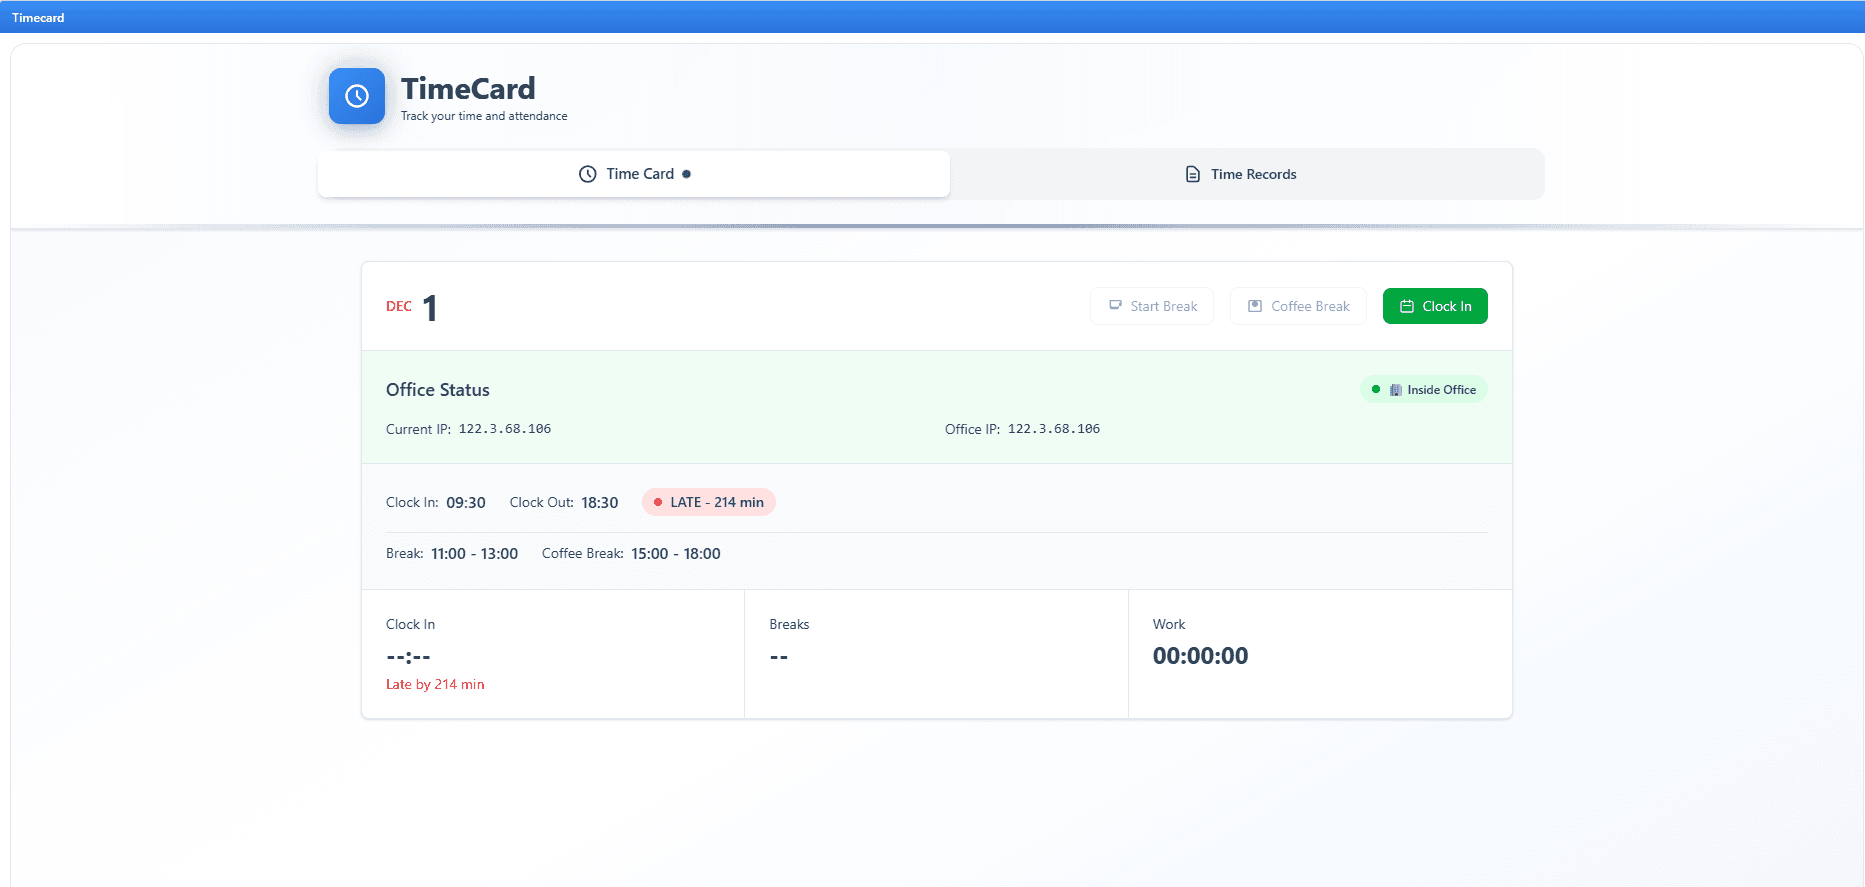Click the Breaks card label
Image resolution: width=1865 pixels, height=887 pixels.
(789, 624)
